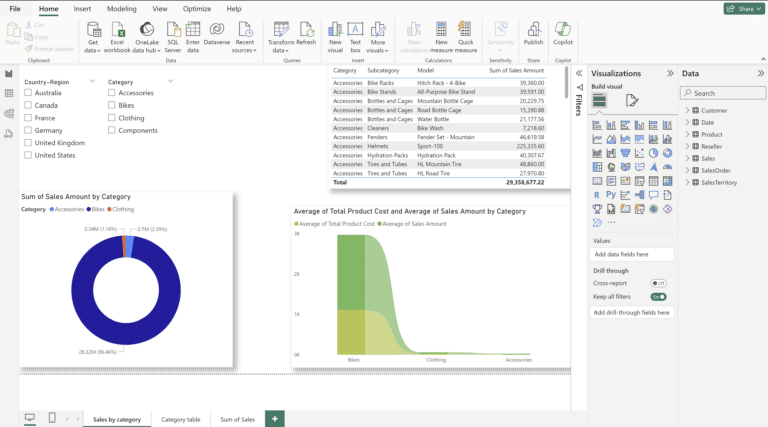Publish the report
The width and height of the screenshot is (768, 427).
tap(533, 33)
